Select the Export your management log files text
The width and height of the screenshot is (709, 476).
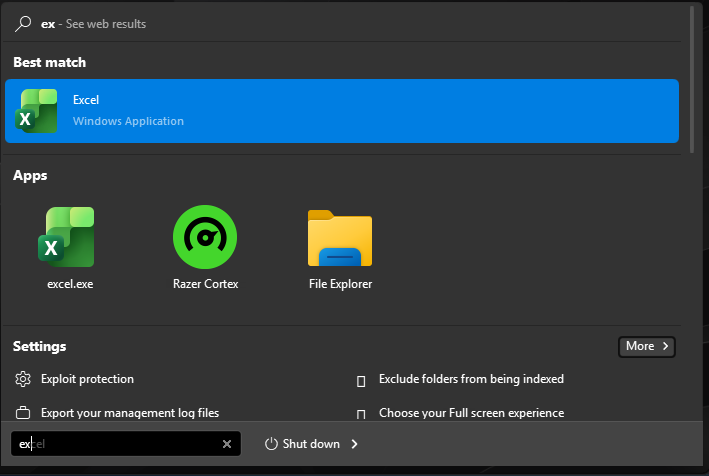(130, 413)
